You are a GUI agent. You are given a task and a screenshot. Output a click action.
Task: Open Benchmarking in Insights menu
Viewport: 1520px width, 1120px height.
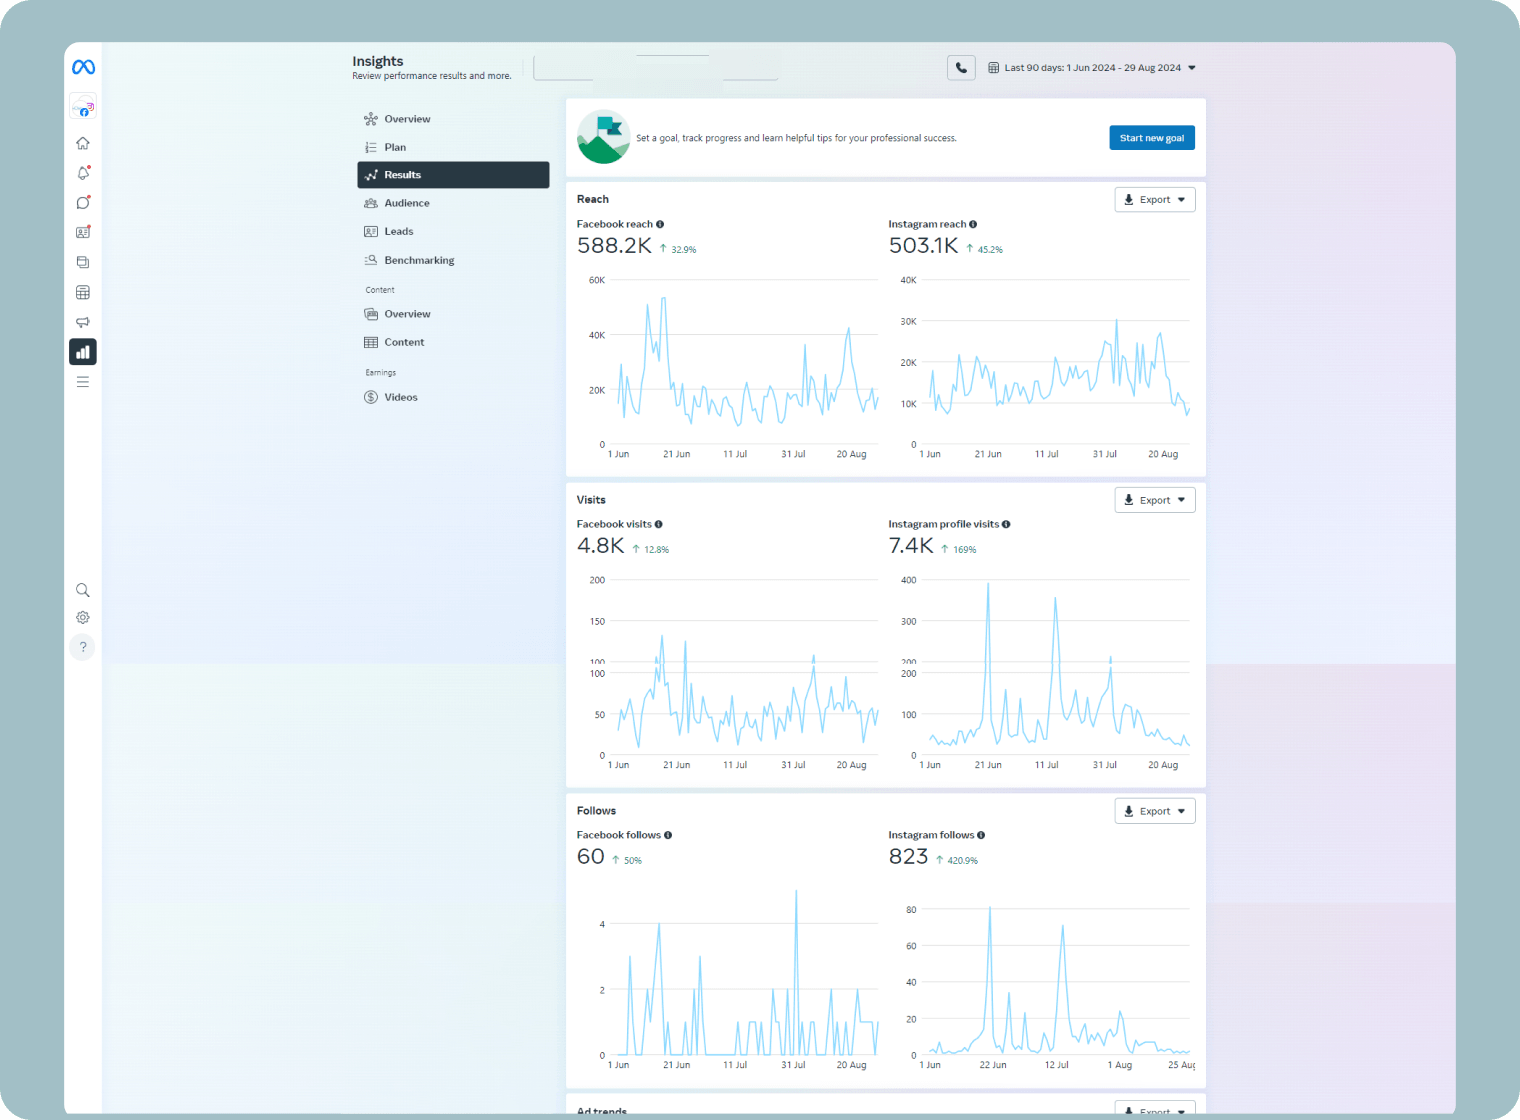[453, 260]
